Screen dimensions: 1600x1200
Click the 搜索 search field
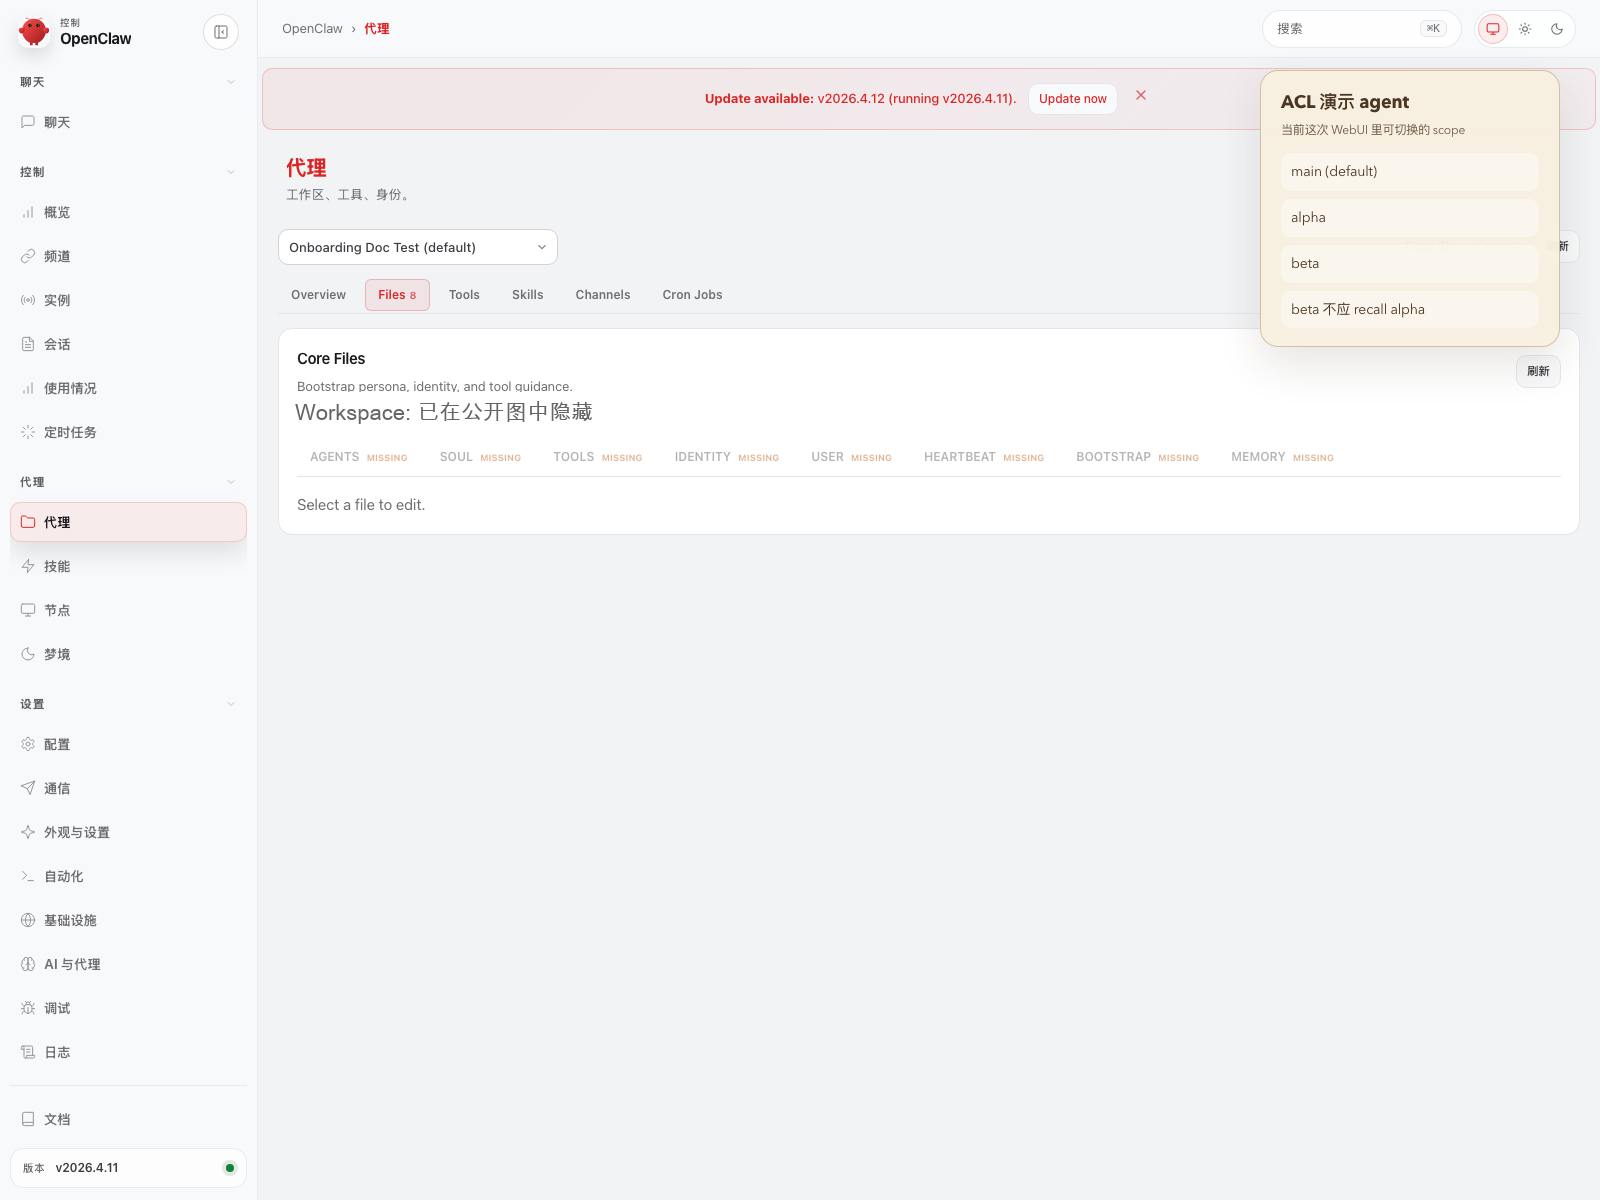click(x=1361, y=29)
